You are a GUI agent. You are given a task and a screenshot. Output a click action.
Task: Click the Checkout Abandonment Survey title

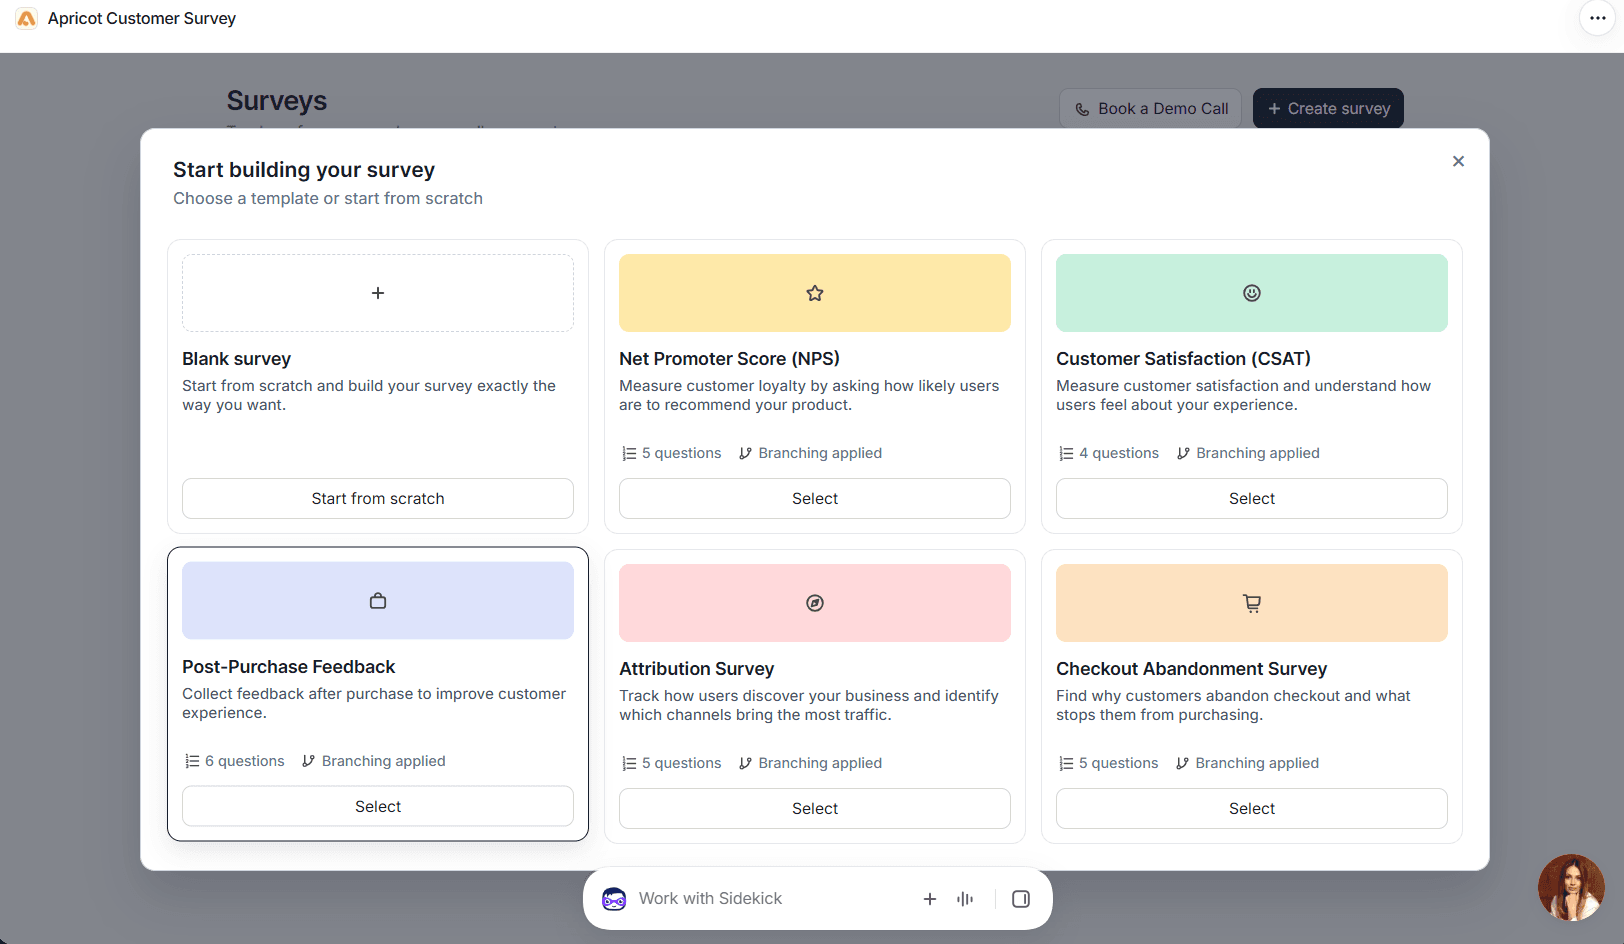[x=1192, y=669]
